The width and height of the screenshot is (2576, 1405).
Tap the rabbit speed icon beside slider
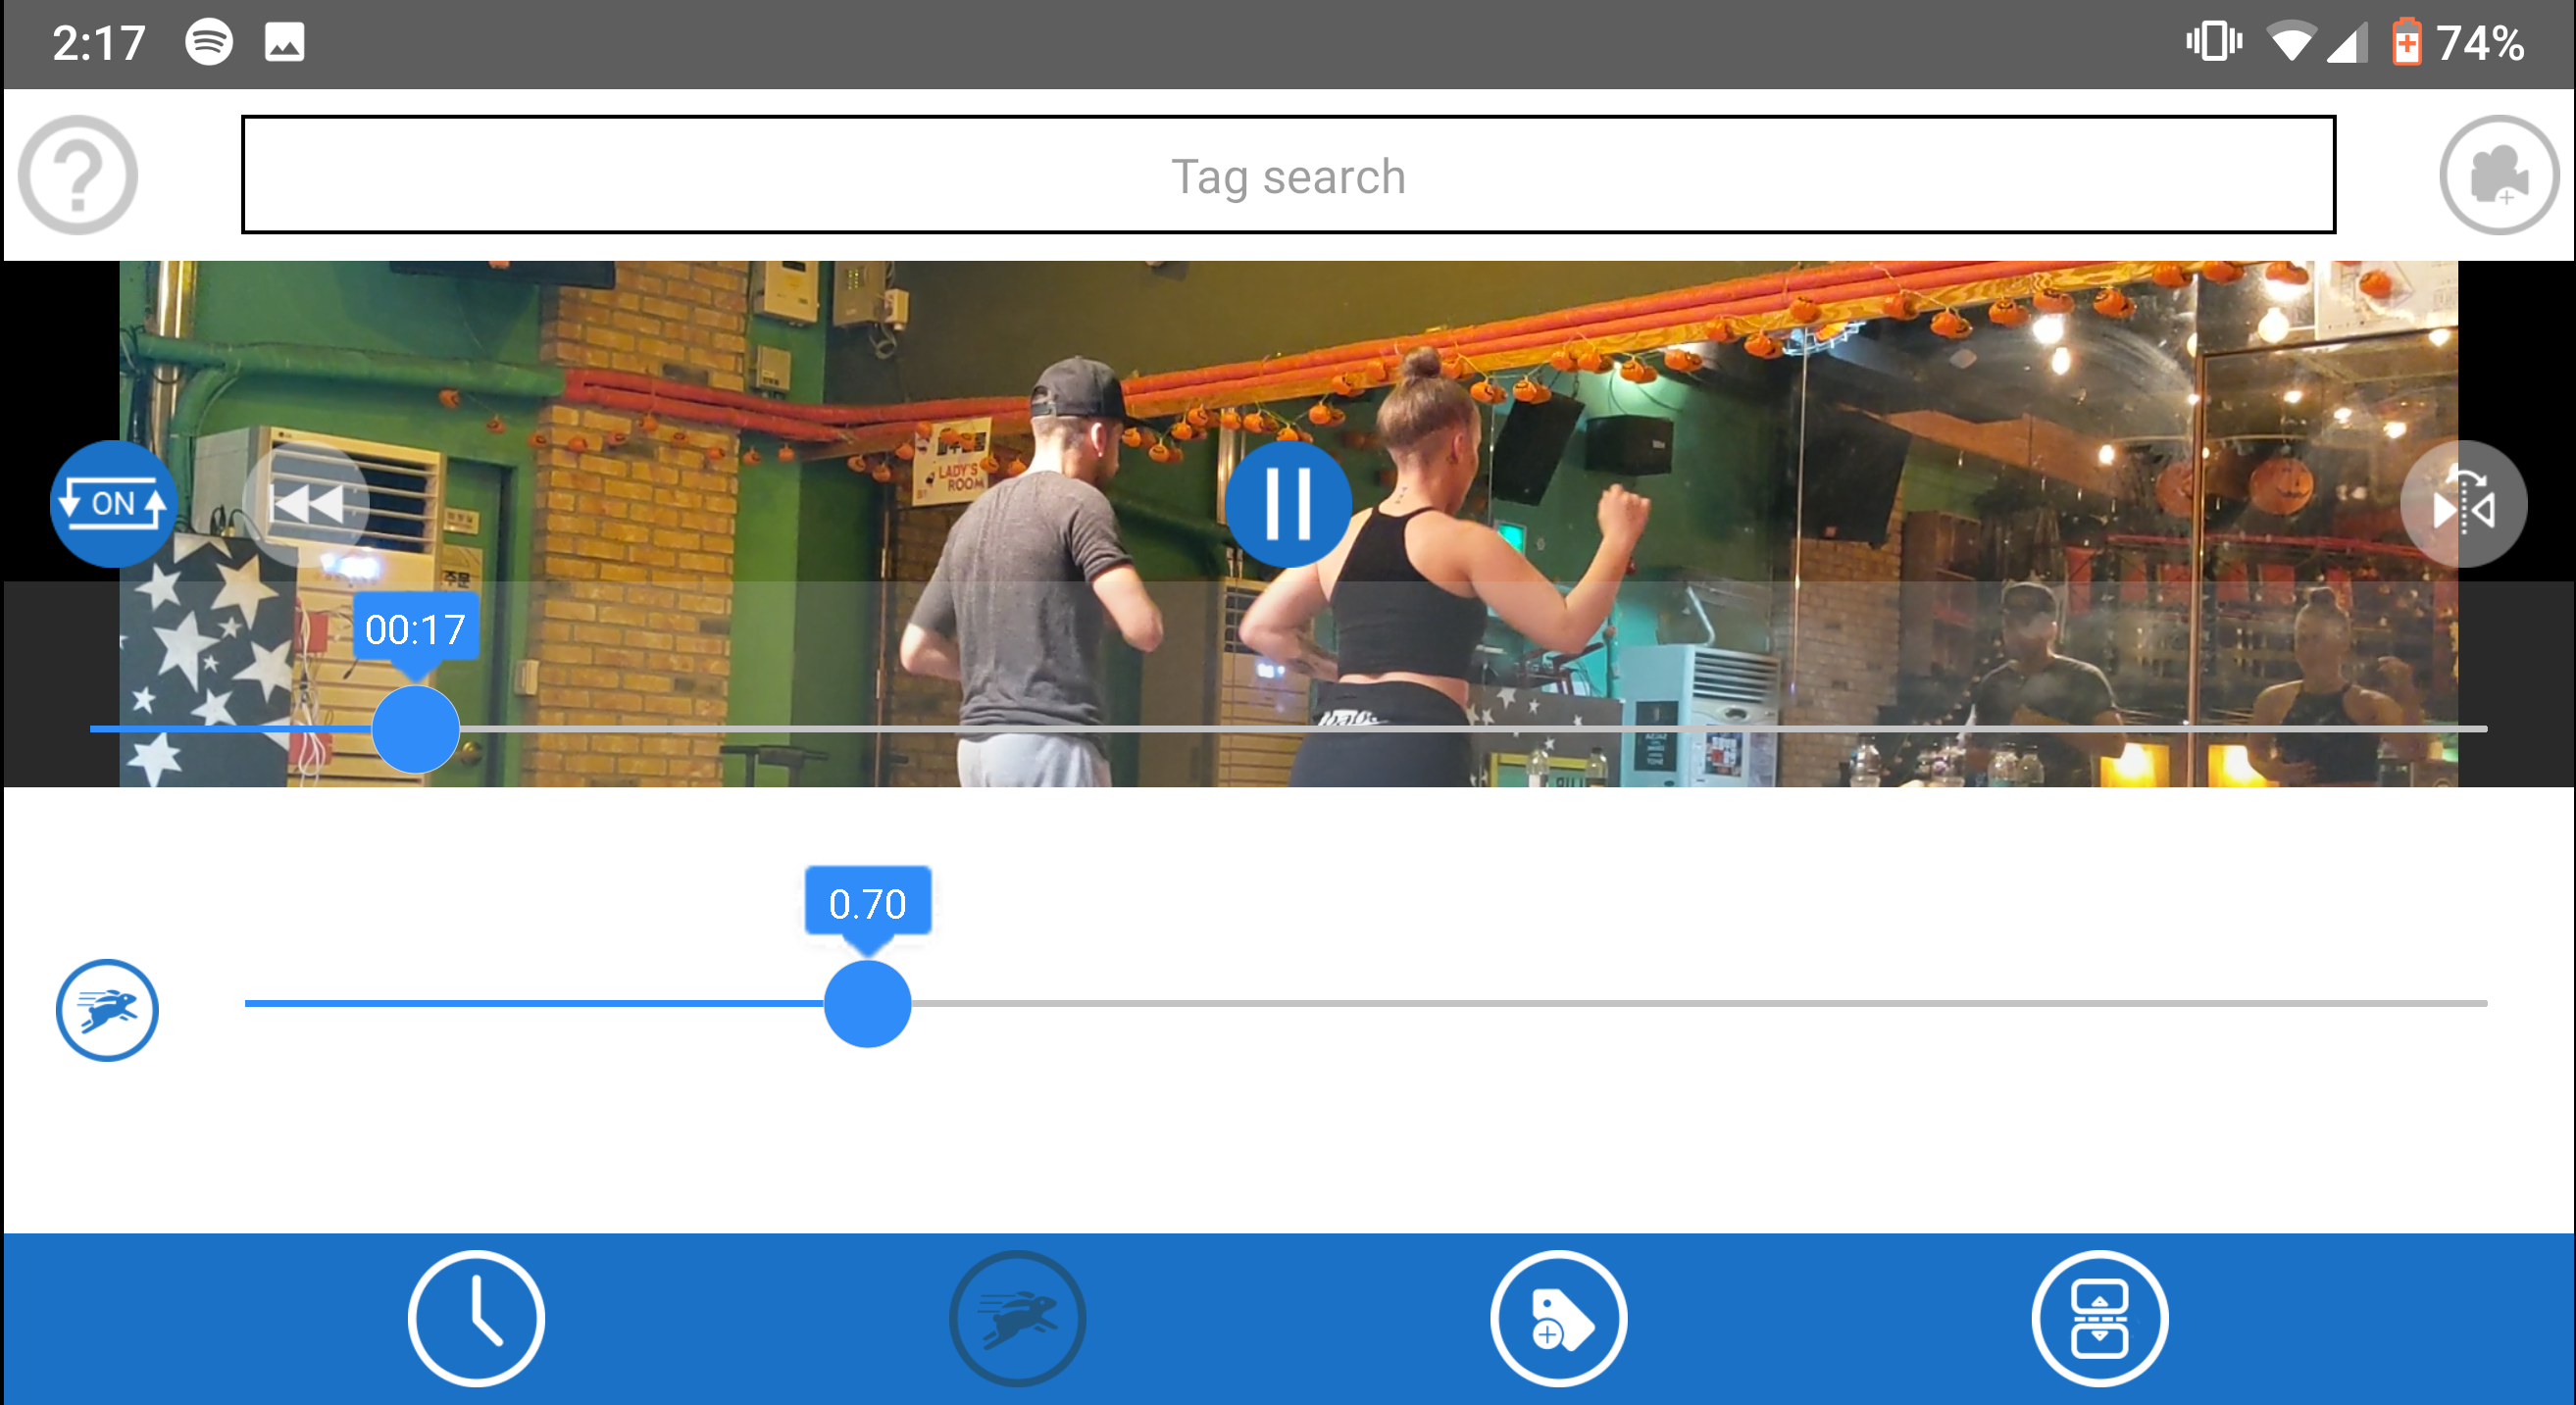107,1010
